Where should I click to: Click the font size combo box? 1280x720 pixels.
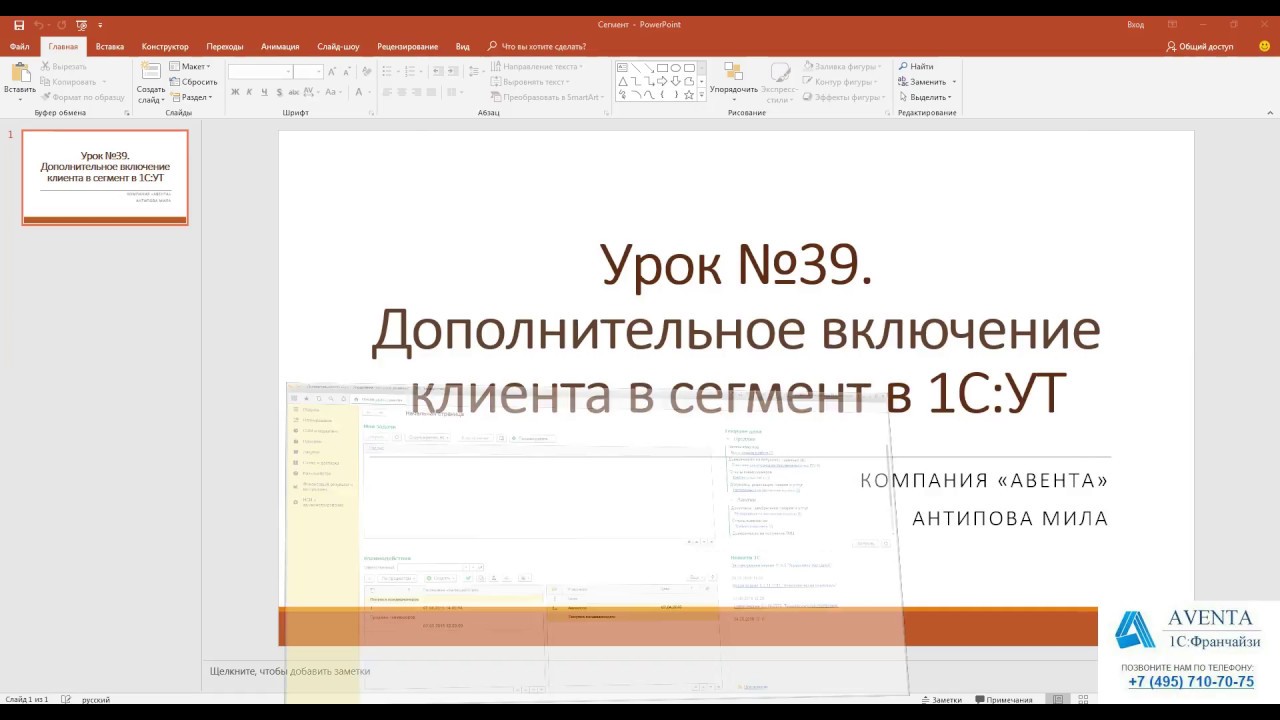pos(308,71)
